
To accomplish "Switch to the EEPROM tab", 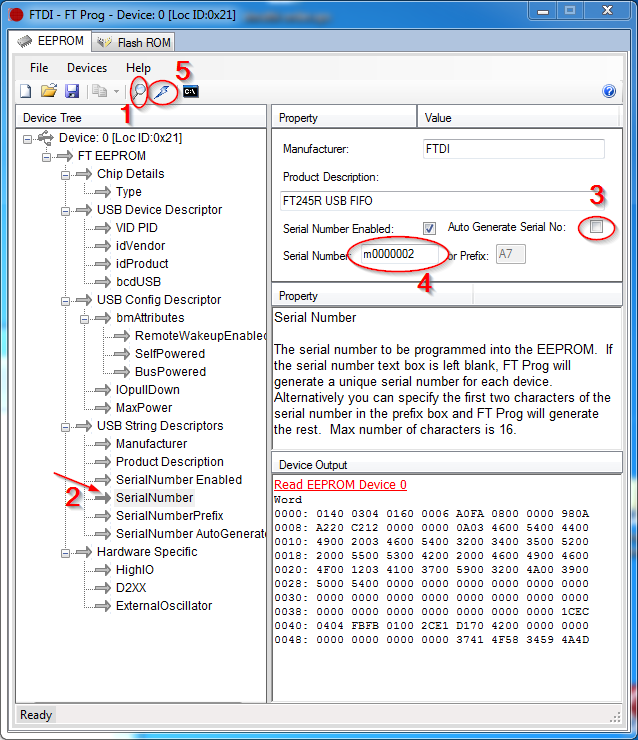I will (x=50, y=41).
